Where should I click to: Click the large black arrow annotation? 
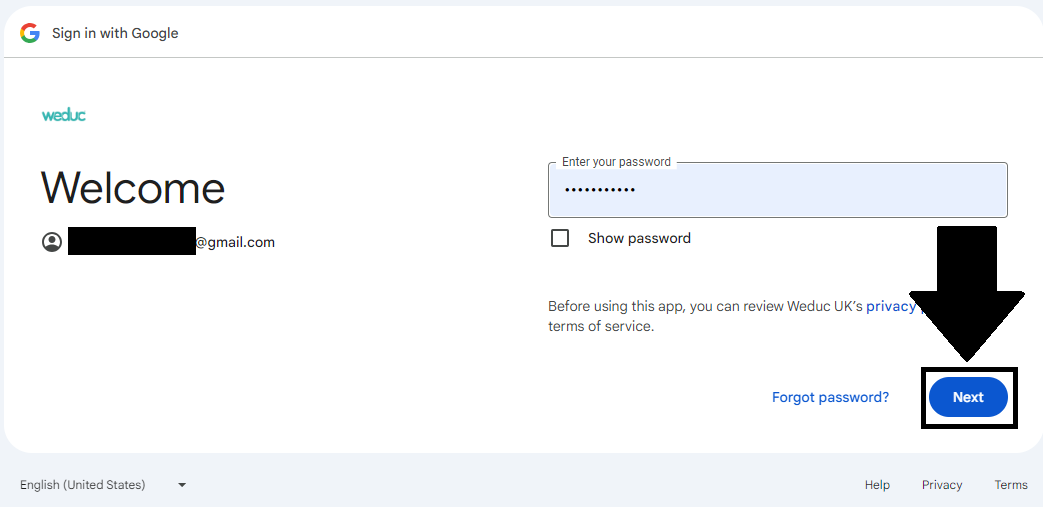(966, 290)
